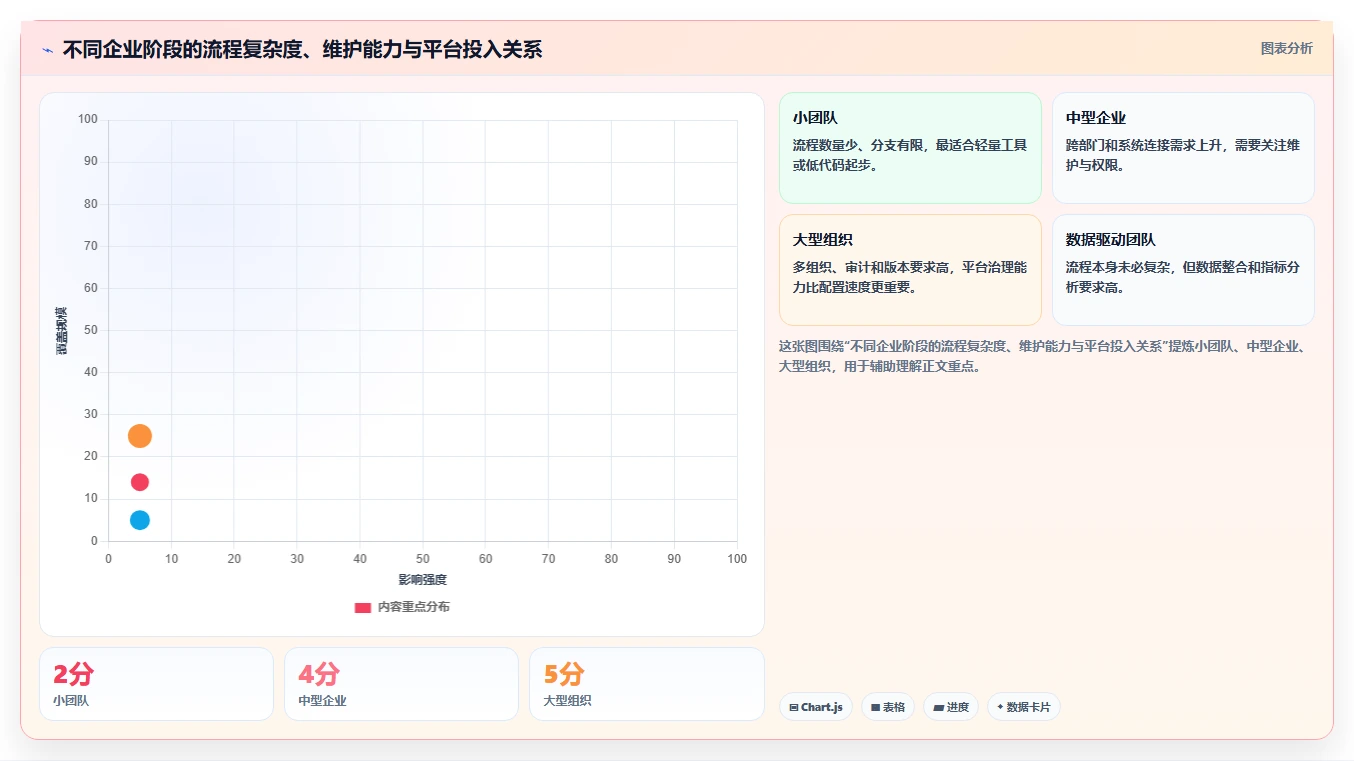The width and height of the screenshot is (1354, 761).
Task: Click the summary paragraph starting 这张图围绕
Action: coord(1045,356)
